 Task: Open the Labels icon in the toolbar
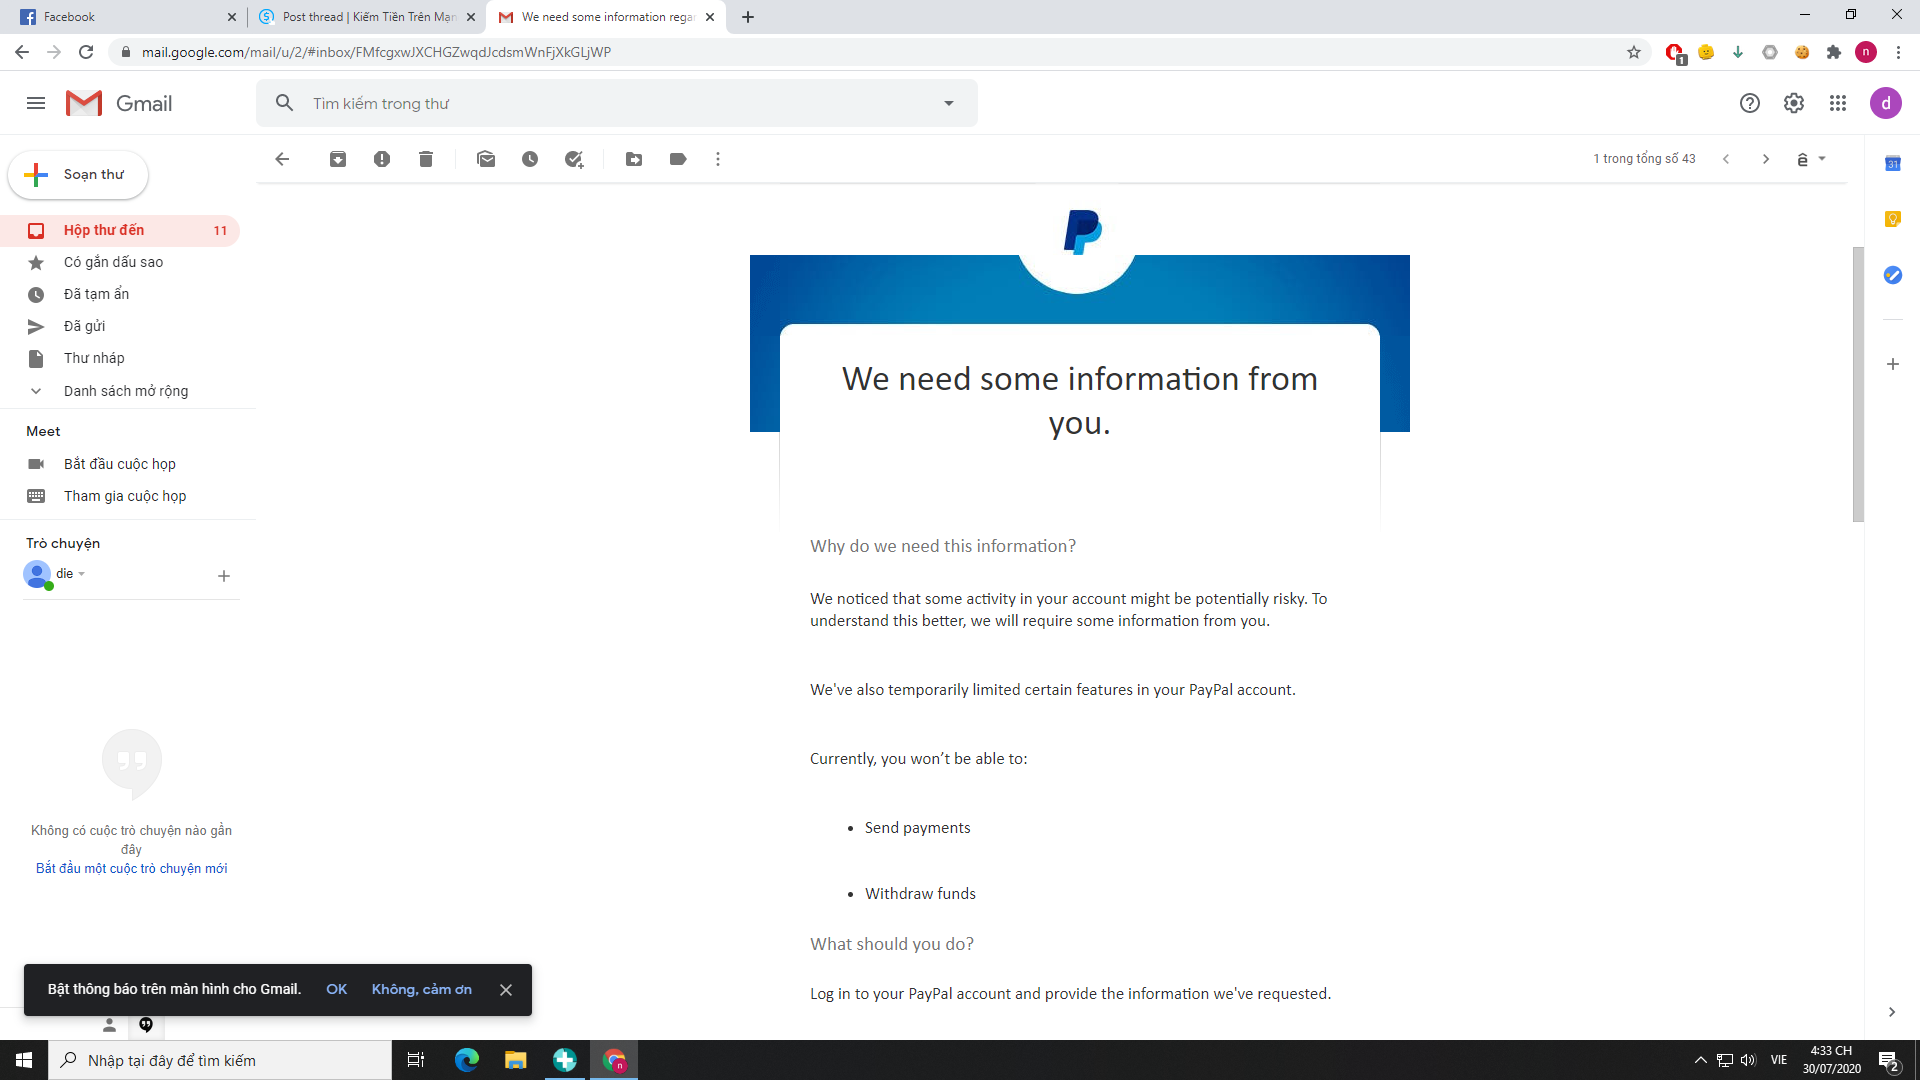point(678,159)
